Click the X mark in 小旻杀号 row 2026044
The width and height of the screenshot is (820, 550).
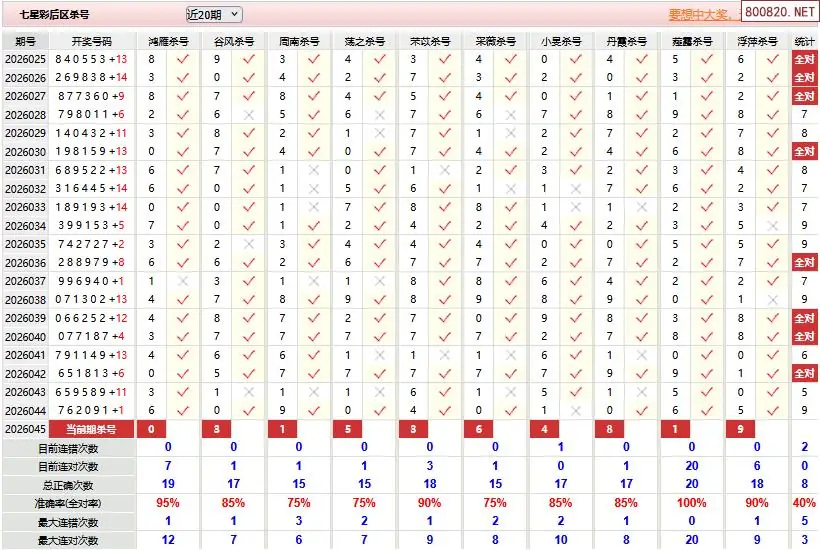pos(575,410)
